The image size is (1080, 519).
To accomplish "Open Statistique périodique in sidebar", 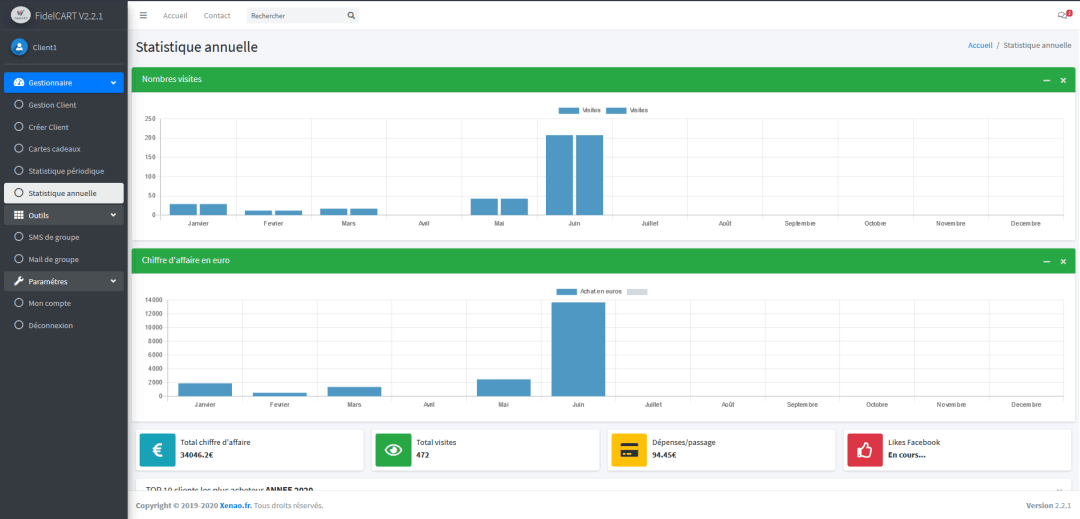I will click(66, 171).
